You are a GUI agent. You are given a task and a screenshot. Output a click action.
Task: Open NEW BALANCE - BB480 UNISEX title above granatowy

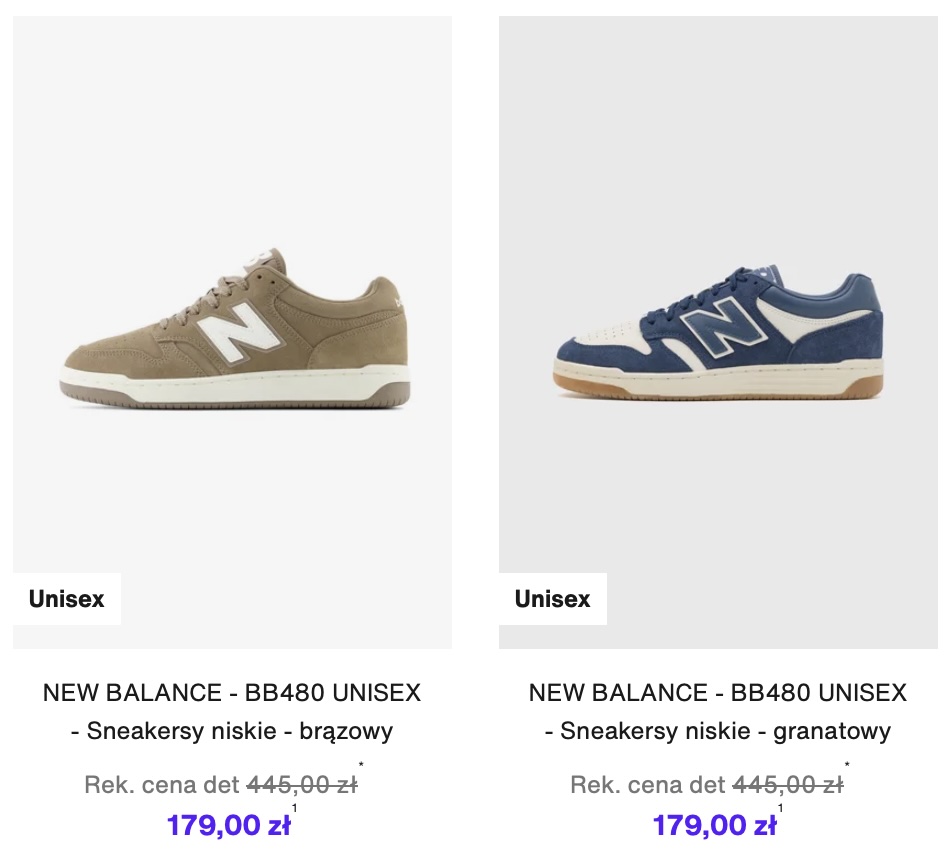point(718,692)
